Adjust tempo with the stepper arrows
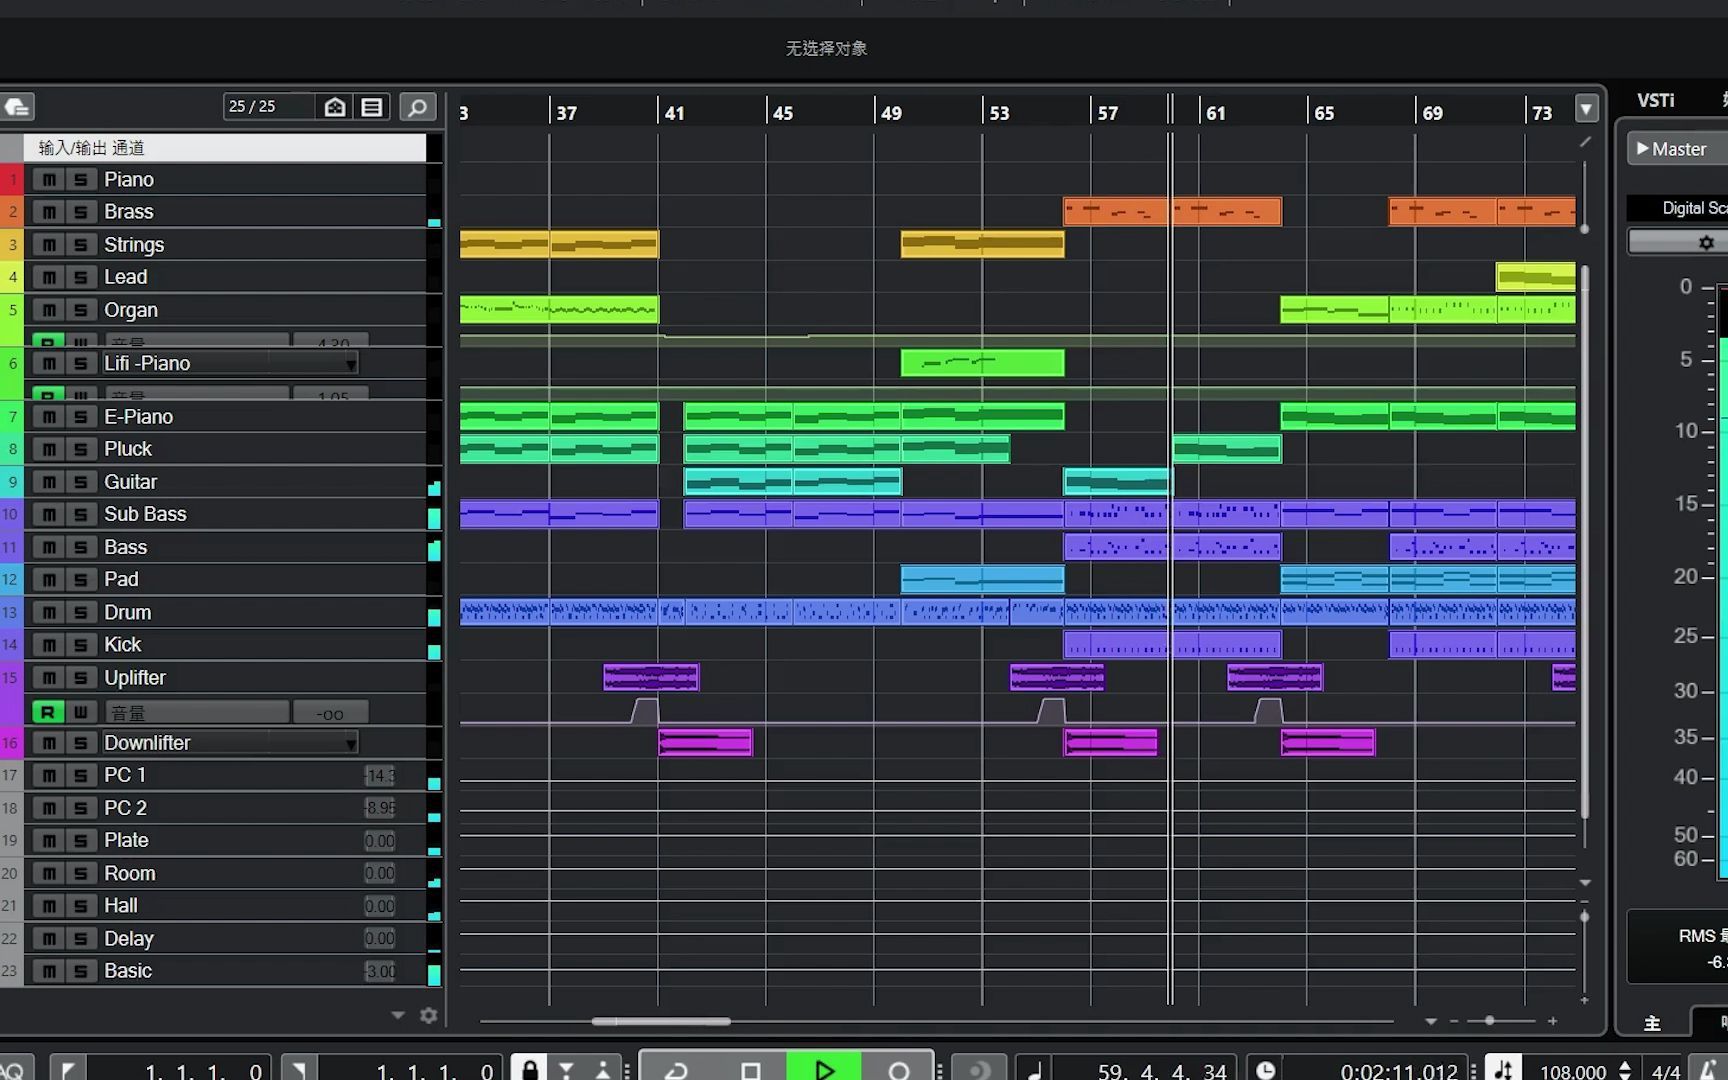1728x1080 pixels. tap(1625, 1070)
